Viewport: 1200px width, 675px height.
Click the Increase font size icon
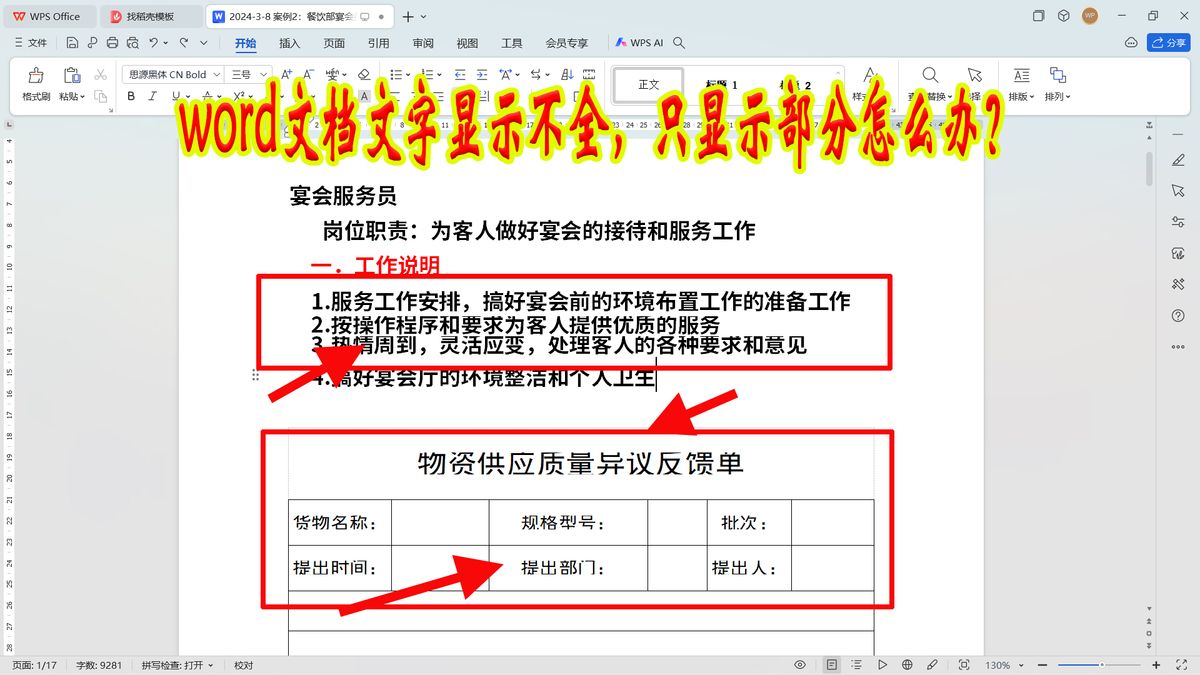tap(287, 74)
